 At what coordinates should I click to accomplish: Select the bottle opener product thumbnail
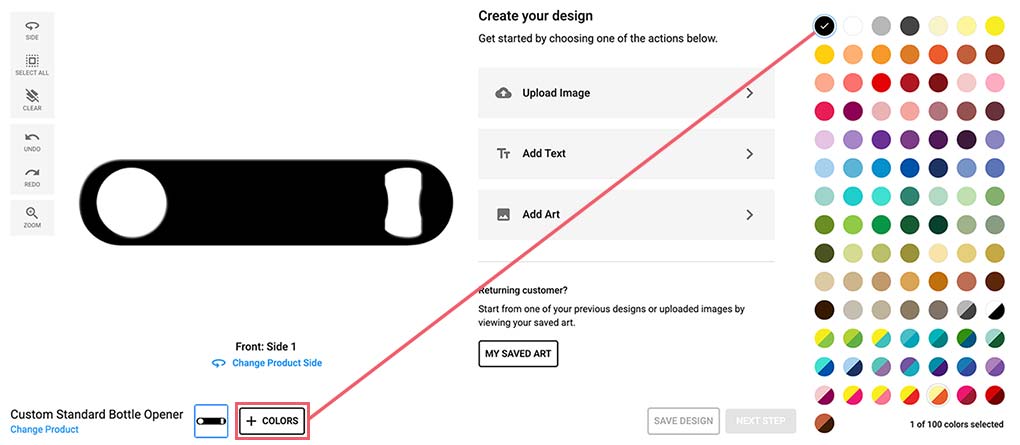tap(211, 421)
